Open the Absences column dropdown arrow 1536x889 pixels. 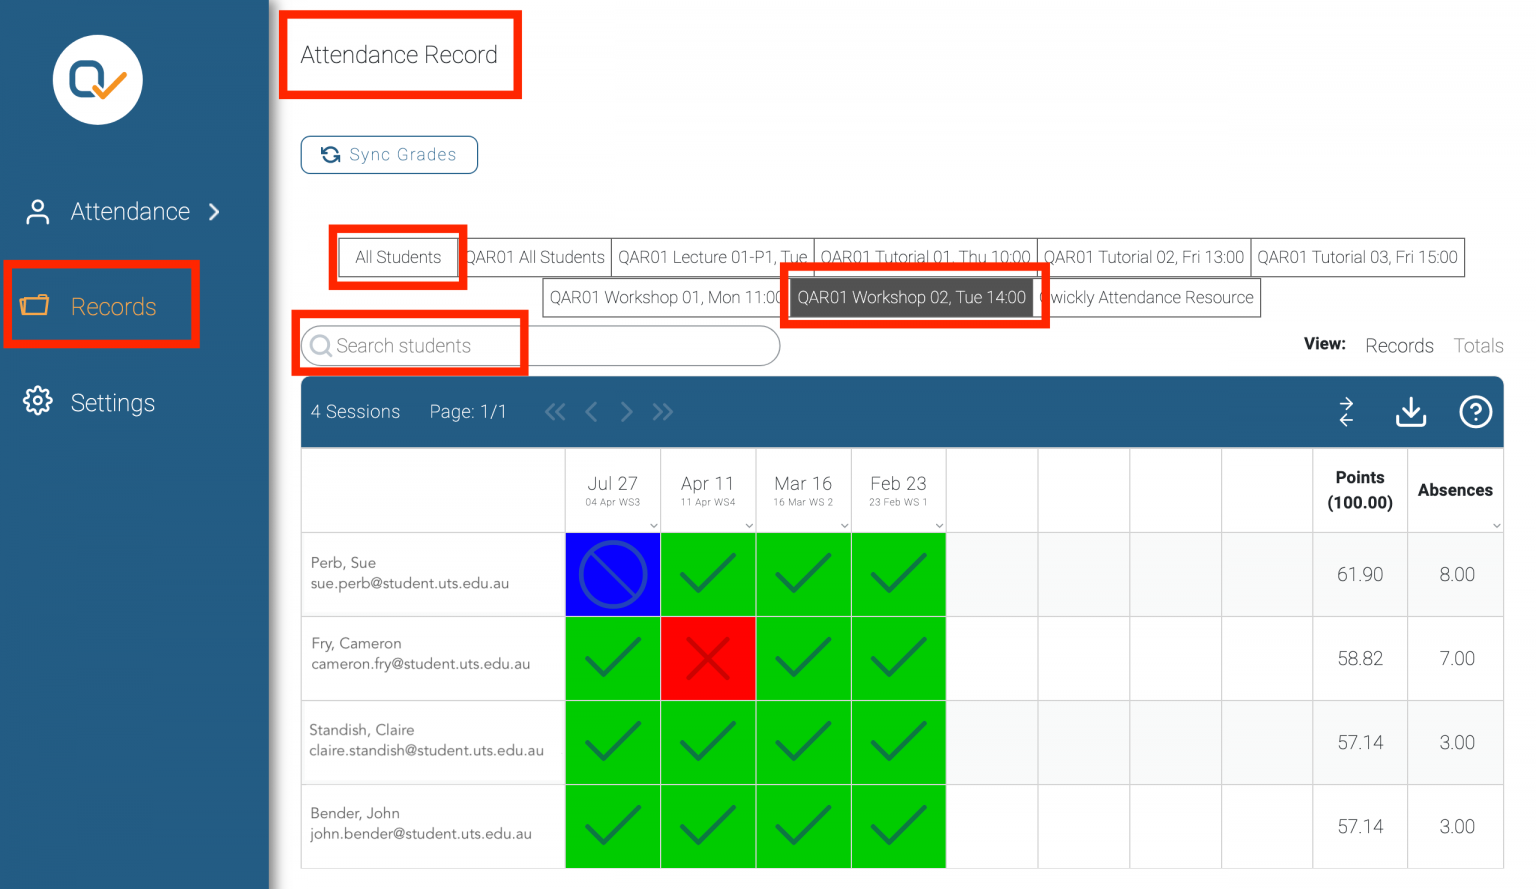pyautogui.click(x=1496, y=525)
